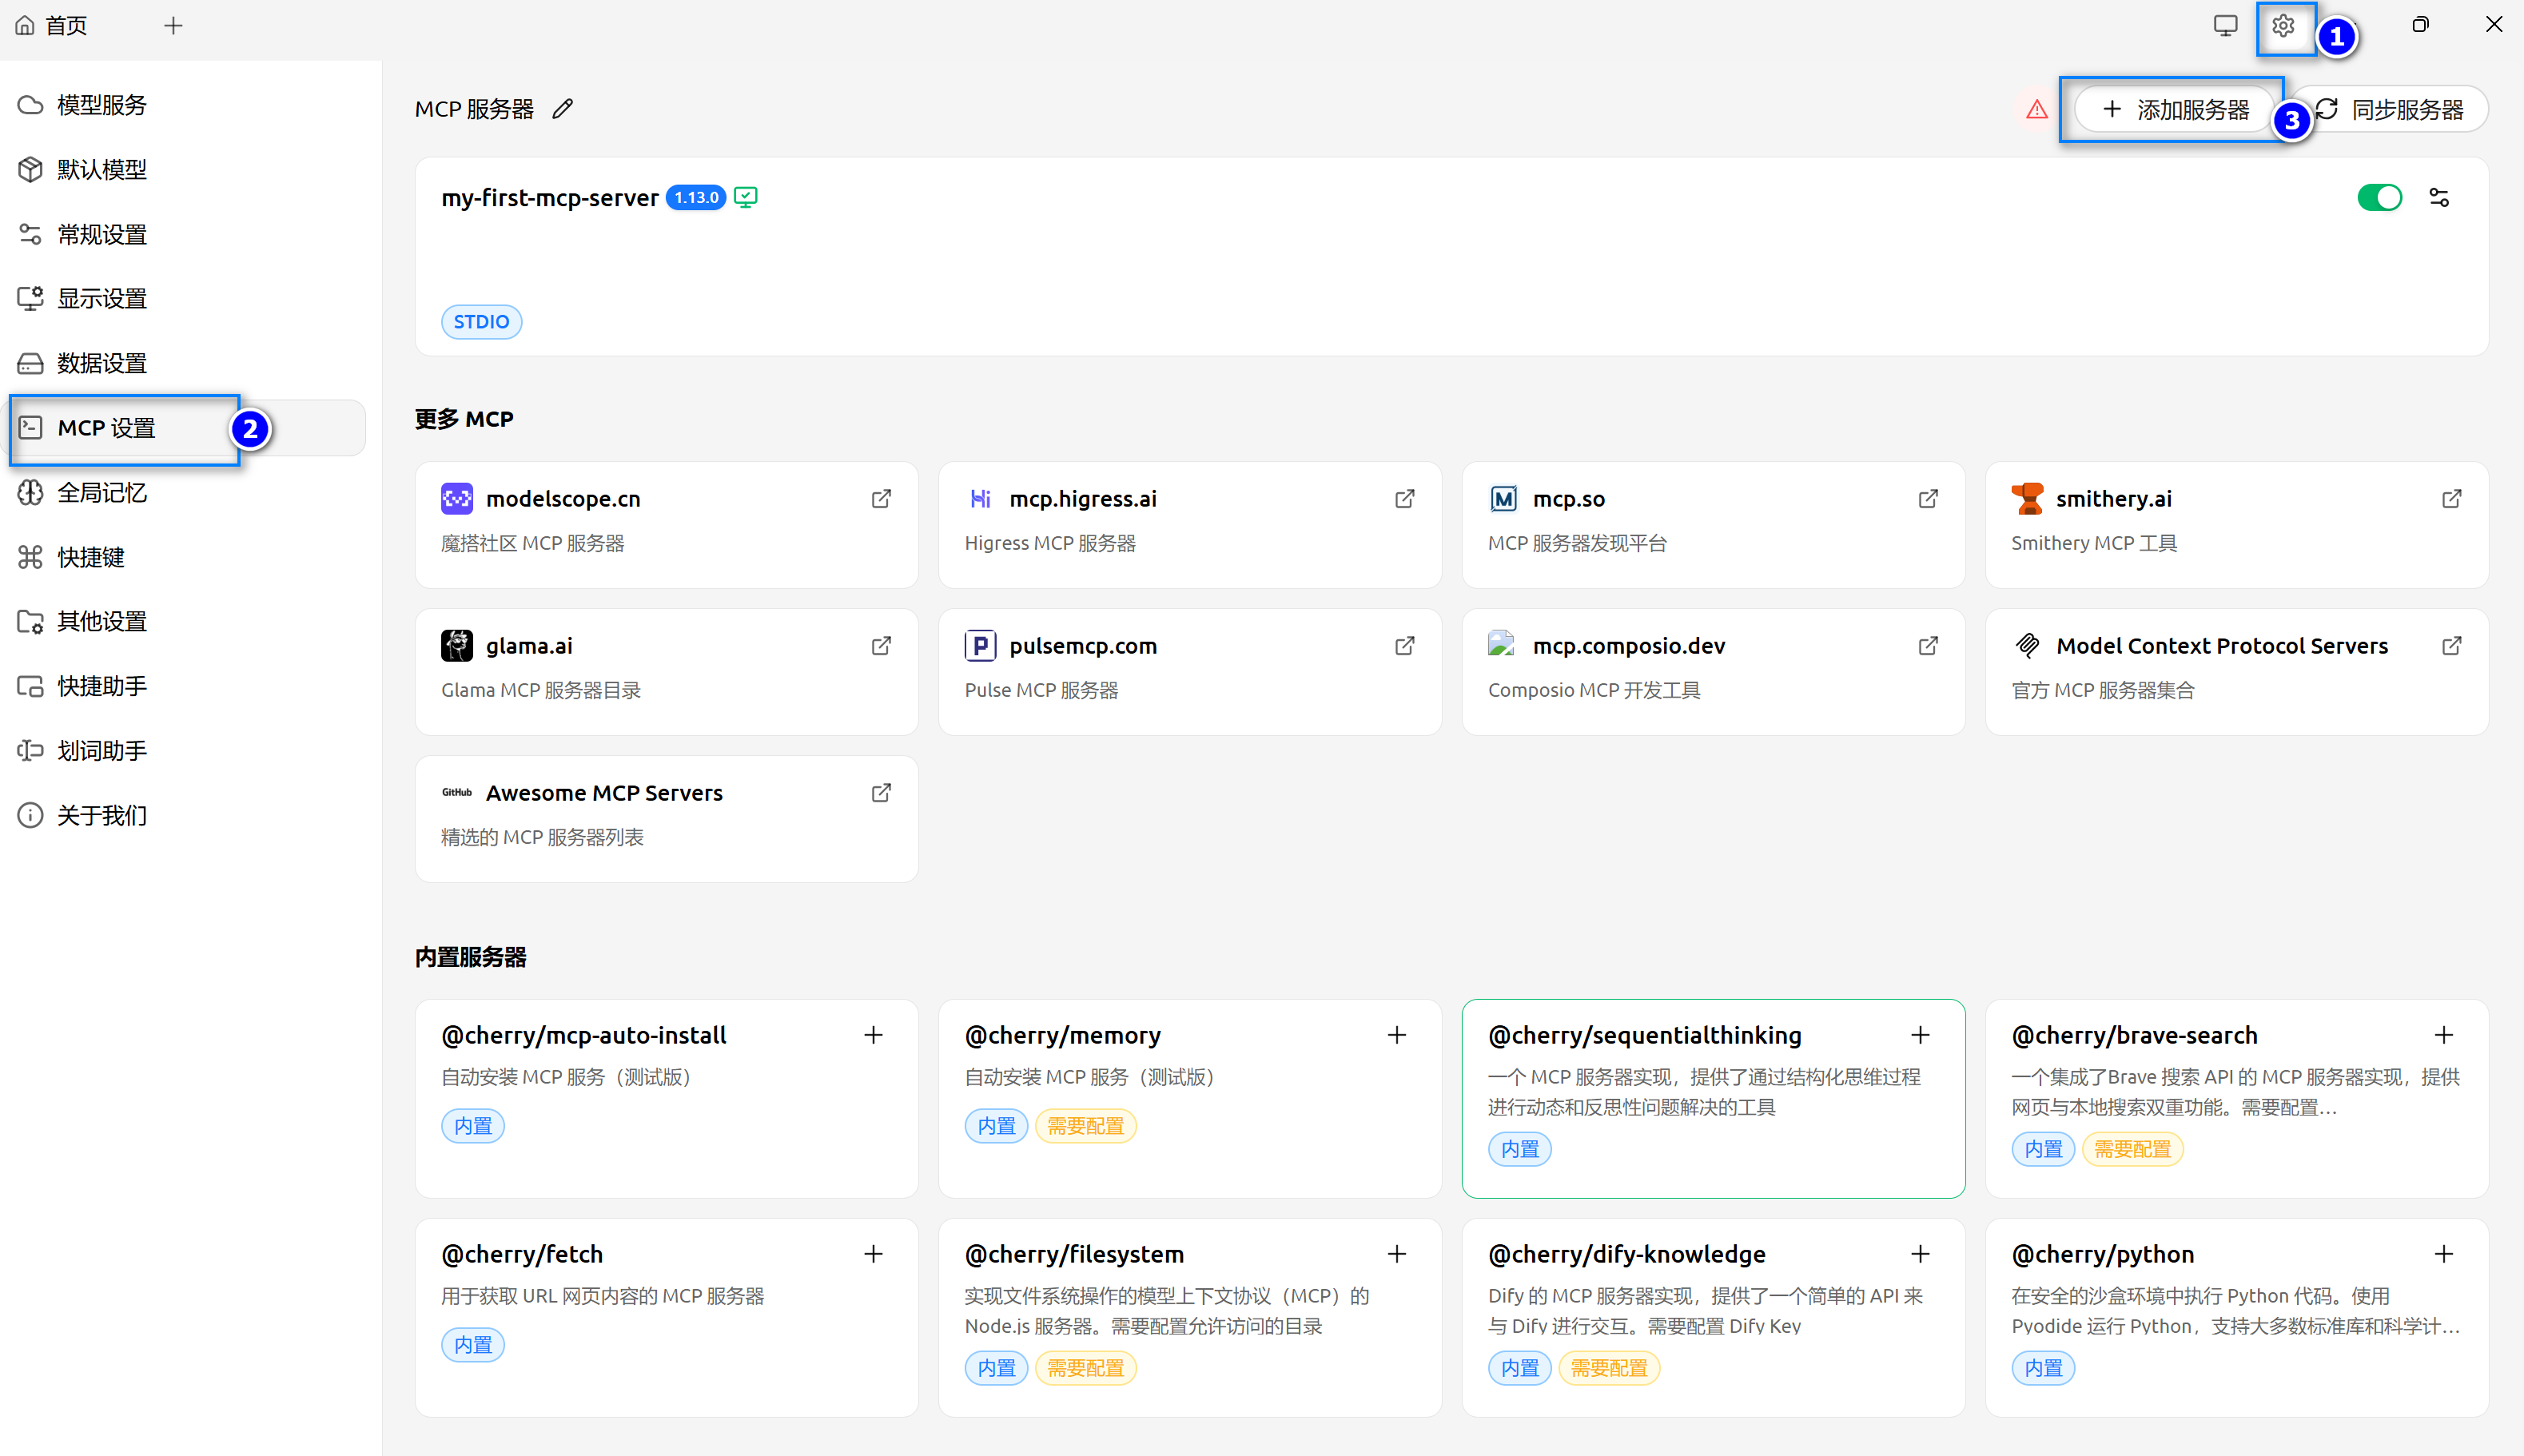Image resolution: width=2524 pixels, height=1456 pixels.
Task: Click 官方 MCP 服务器集合 description text
Action: click(x=2102, y=690)
